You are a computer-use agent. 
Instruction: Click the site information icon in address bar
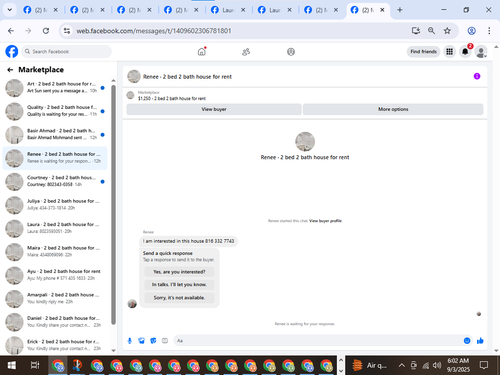point(67,31)
